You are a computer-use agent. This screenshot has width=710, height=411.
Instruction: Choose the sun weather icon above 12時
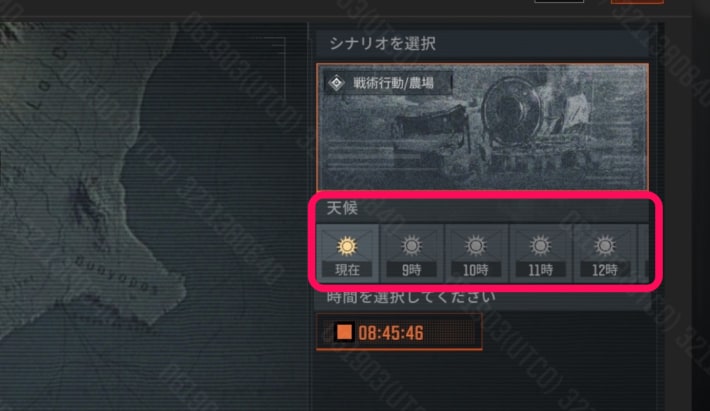click(604, 246)
